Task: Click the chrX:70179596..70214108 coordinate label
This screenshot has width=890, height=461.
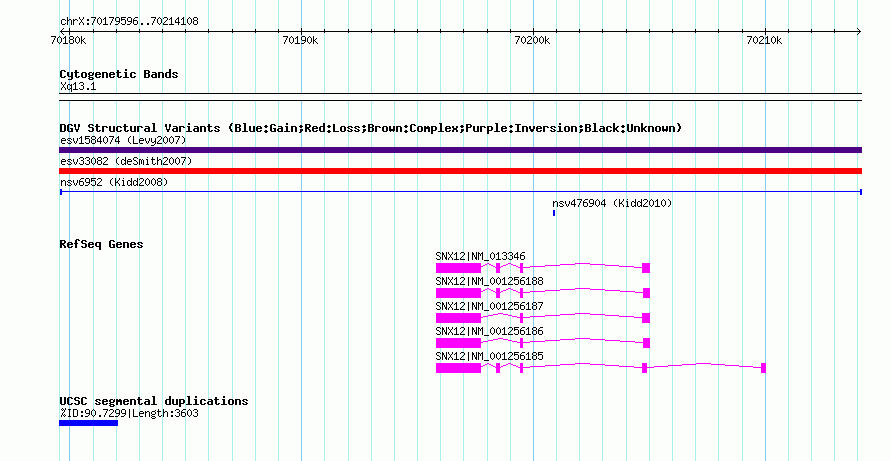Action: [129, 22]
